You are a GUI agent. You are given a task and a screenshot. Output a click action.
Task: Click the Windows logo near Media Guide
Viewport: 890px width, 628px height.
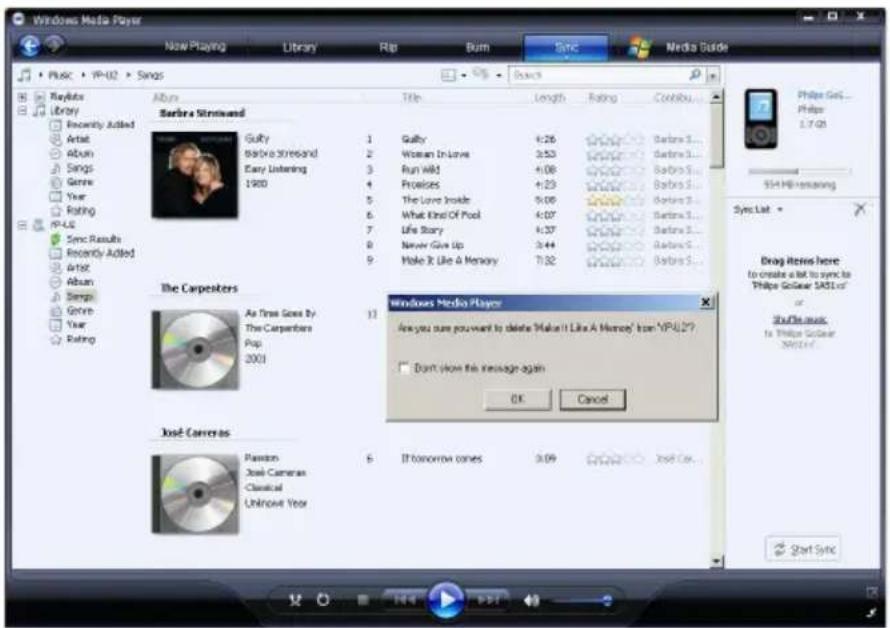[x=640, y=47]
